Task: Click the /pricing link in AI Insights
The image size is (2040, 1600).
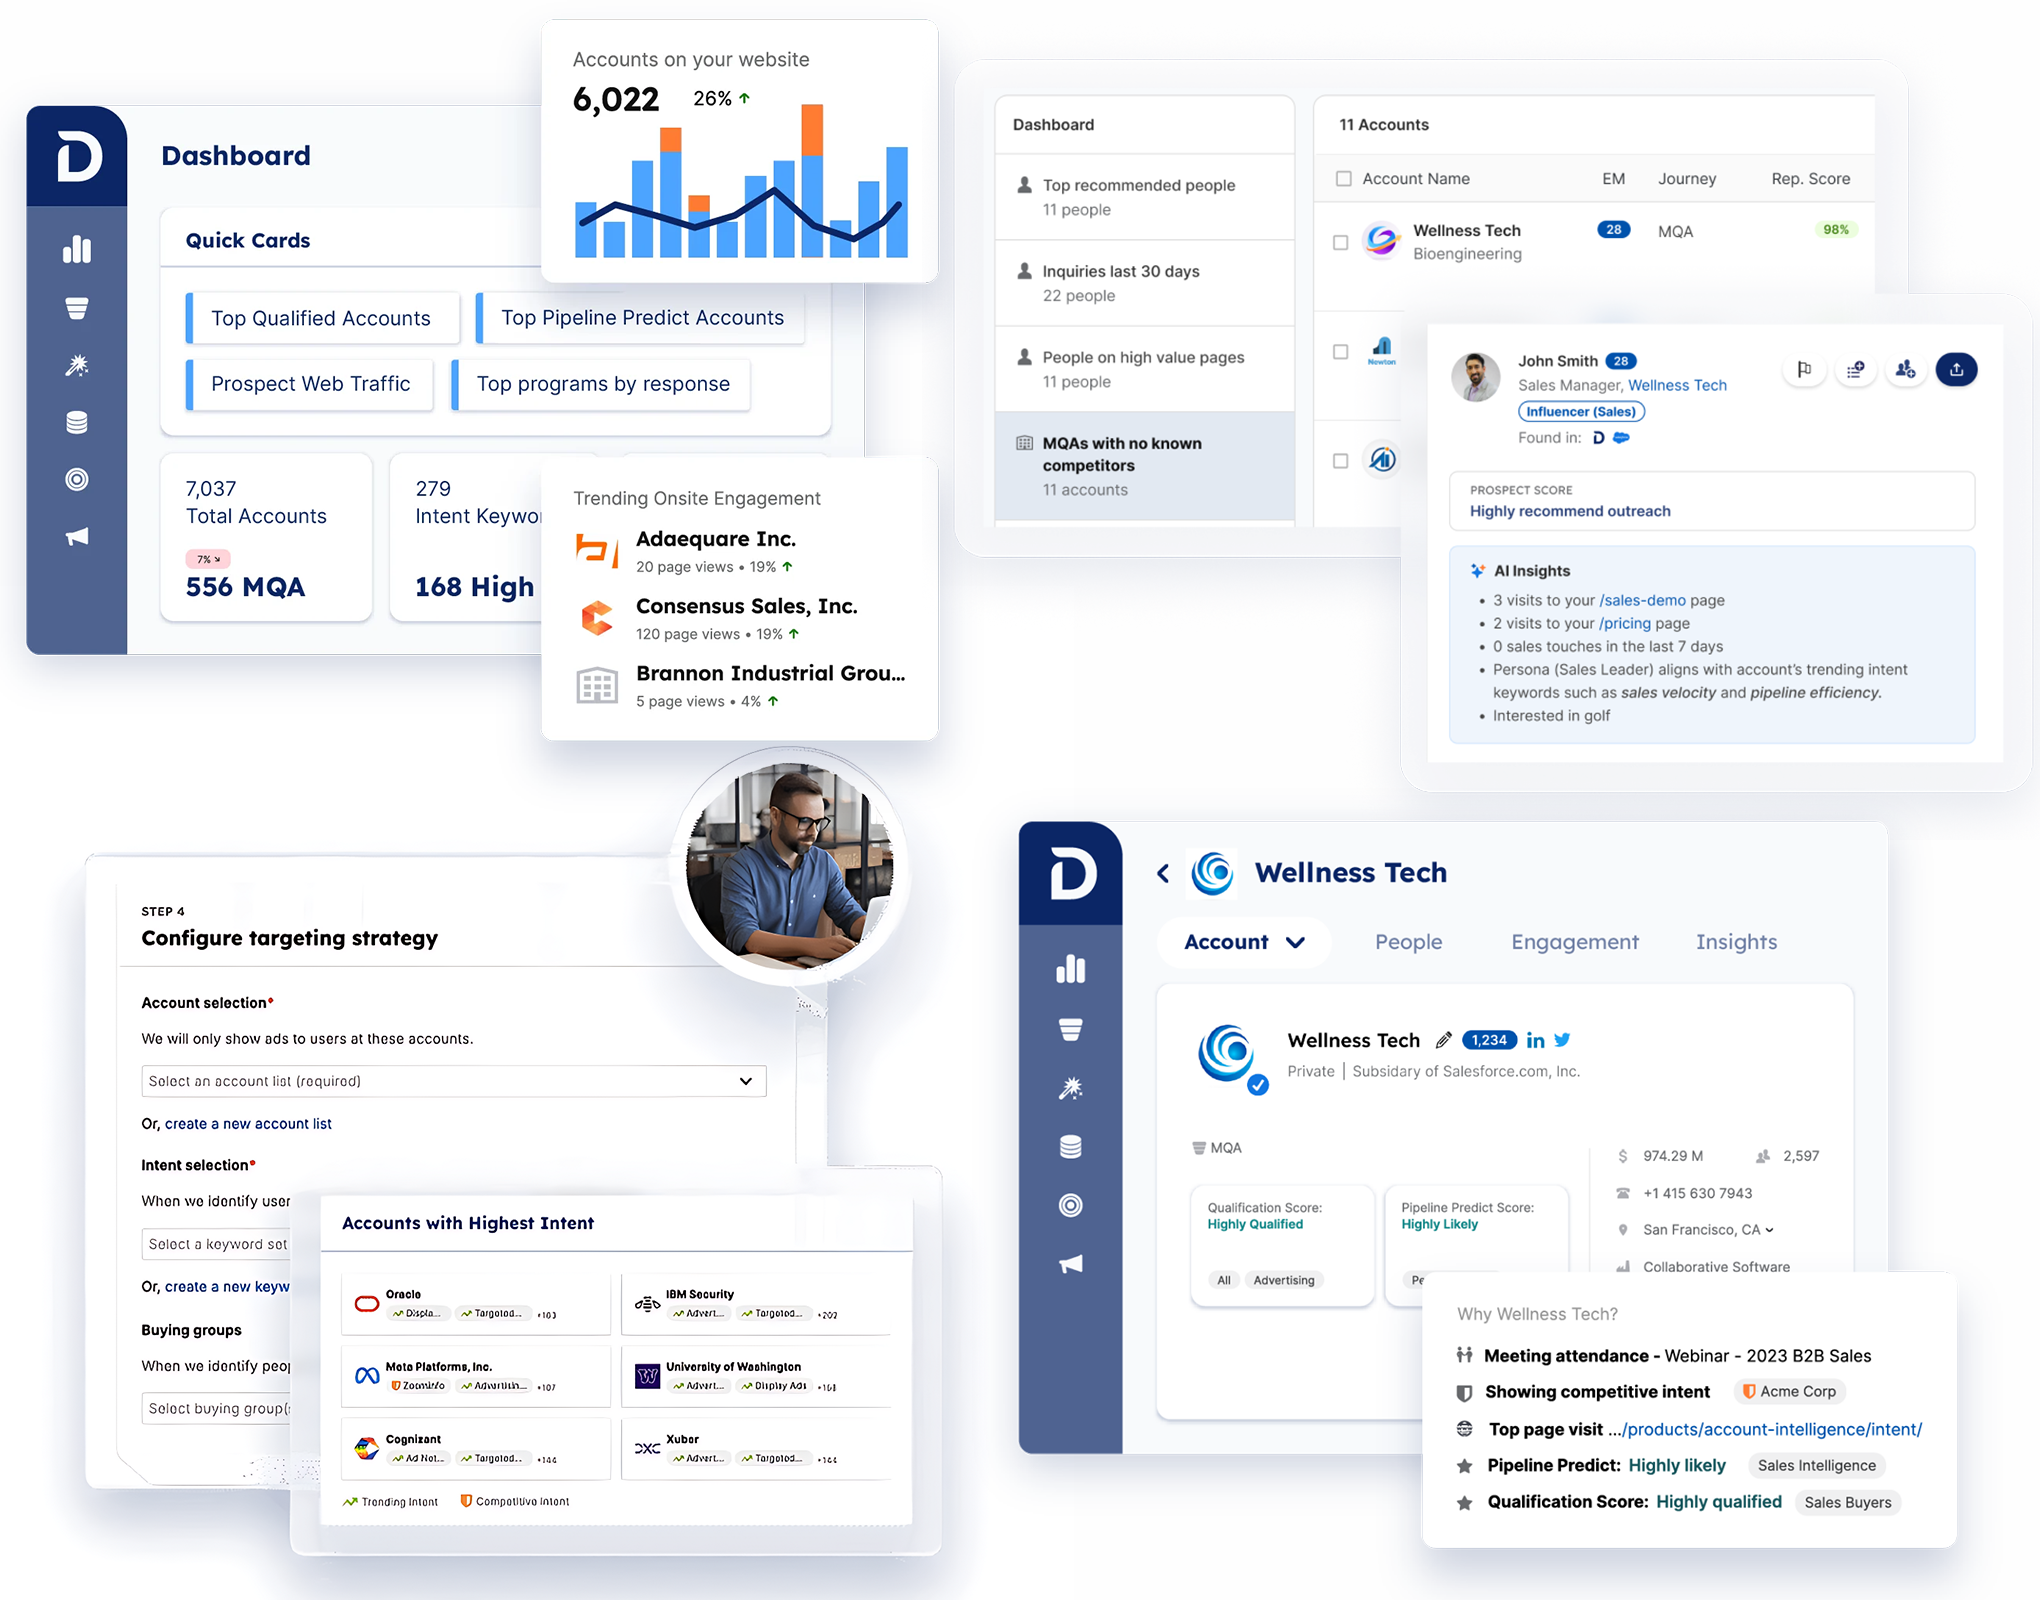Action: tap(1624, 624)
